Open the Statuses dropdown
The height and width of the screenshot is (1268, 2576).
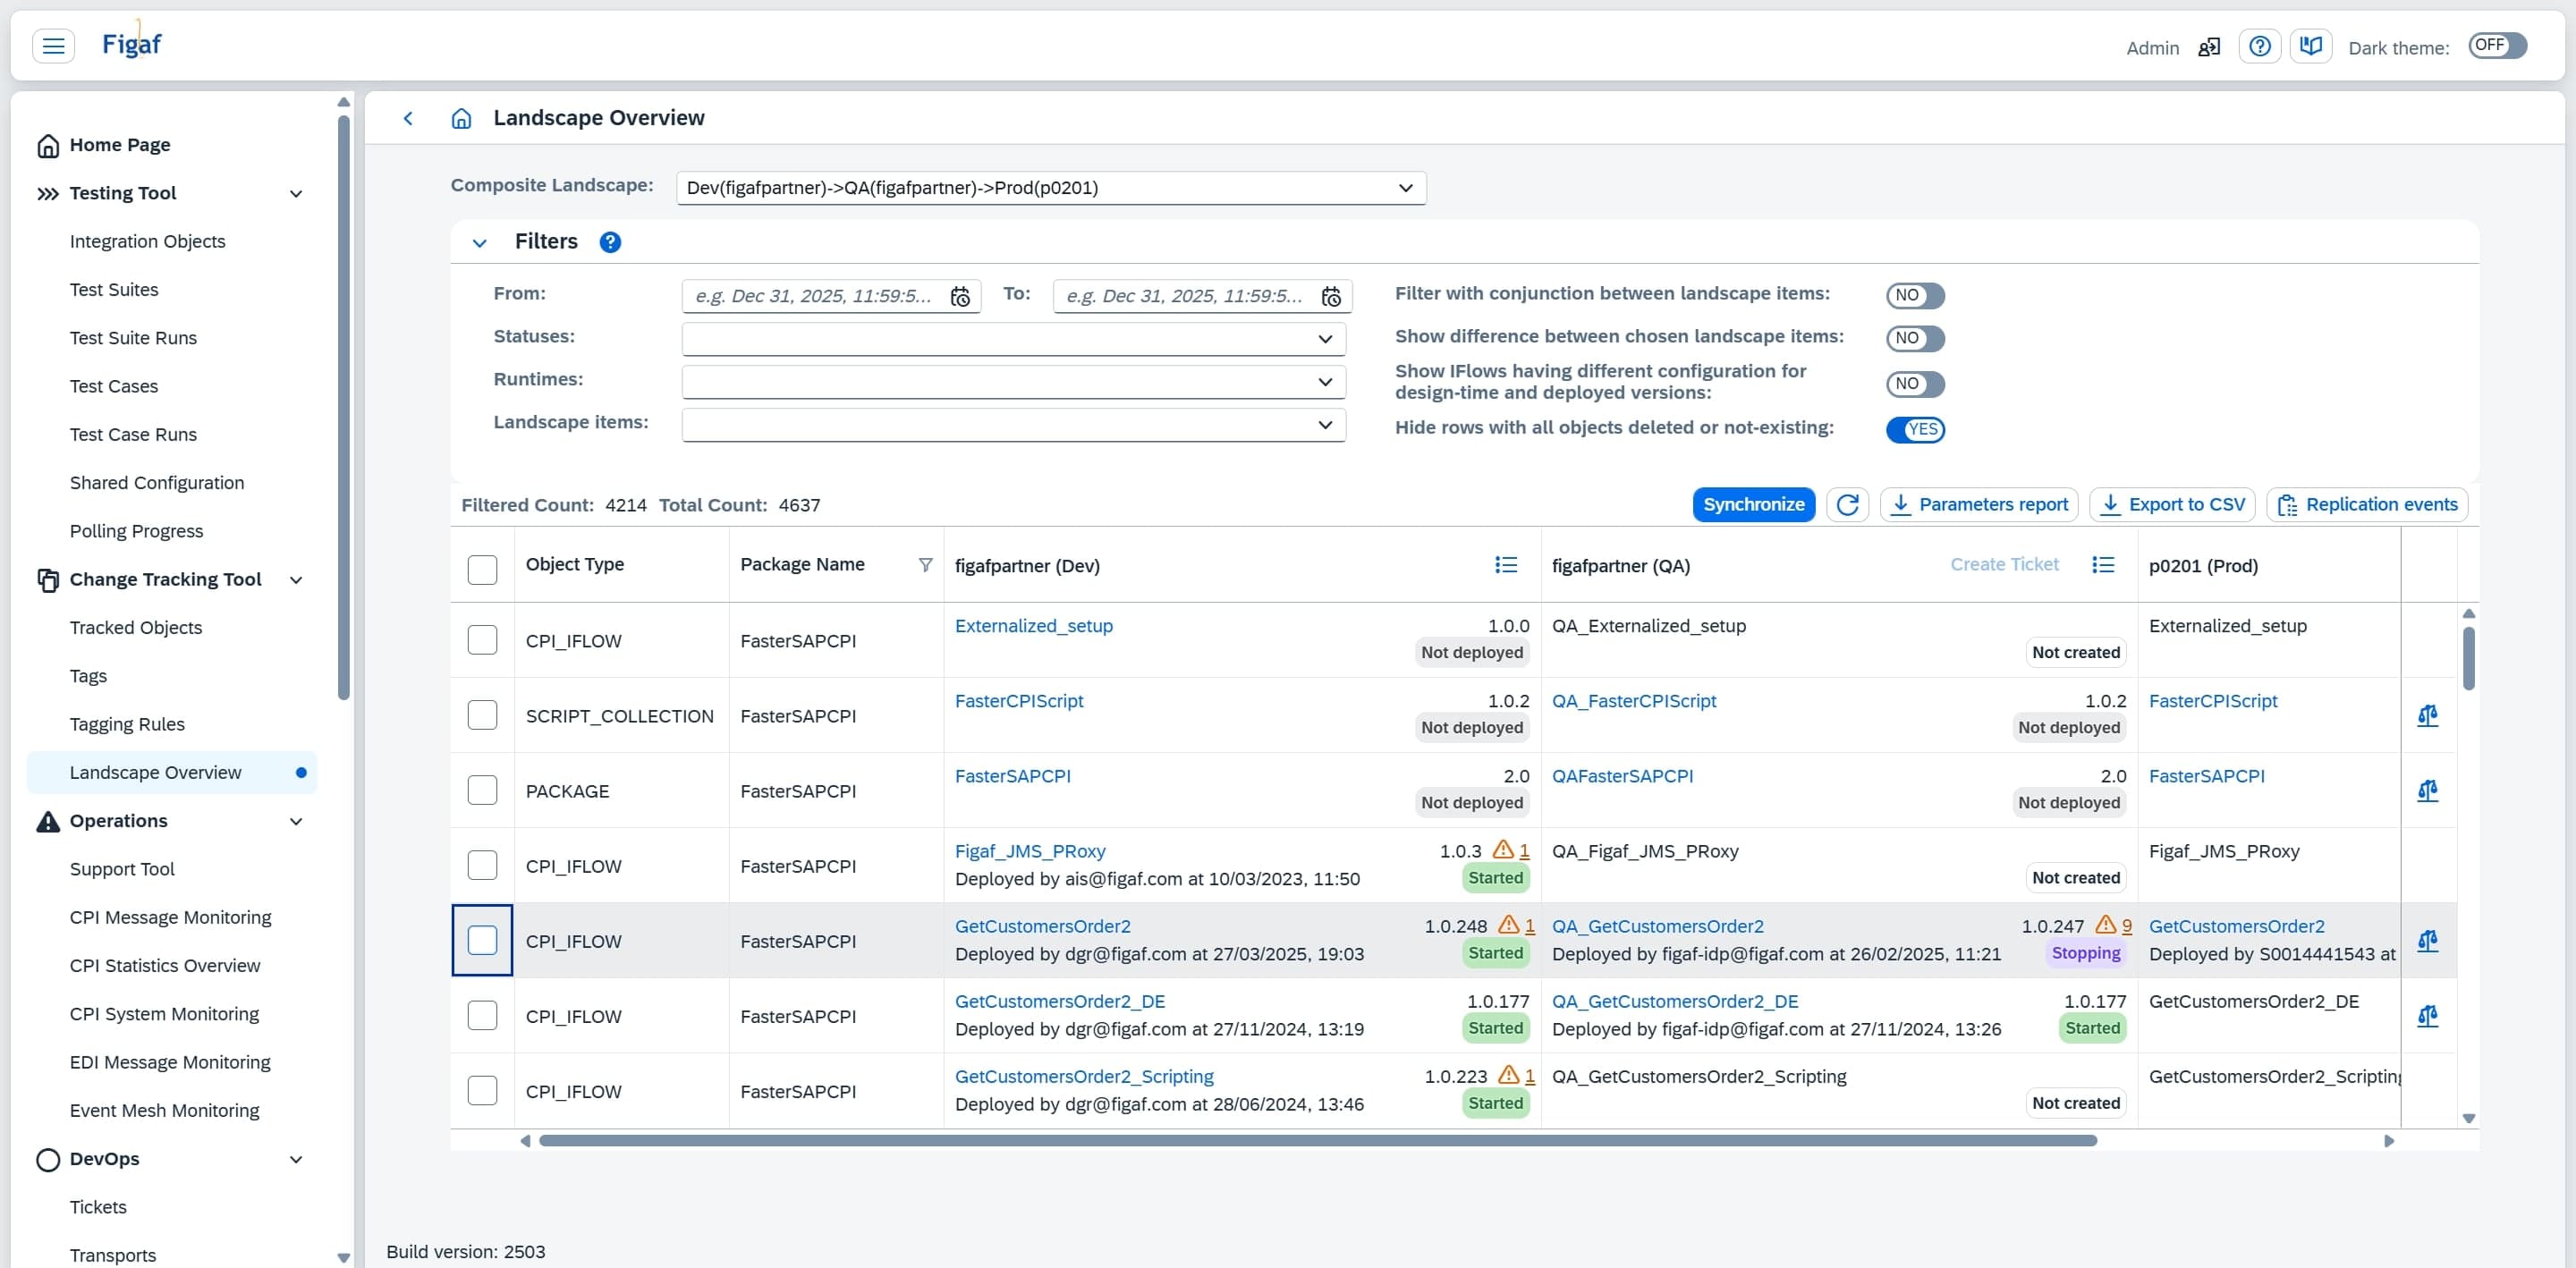pos(1013,339)
